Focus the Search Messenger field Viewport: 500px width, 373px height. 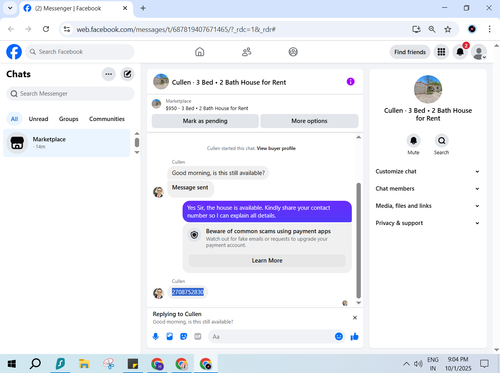click(70, 94)
